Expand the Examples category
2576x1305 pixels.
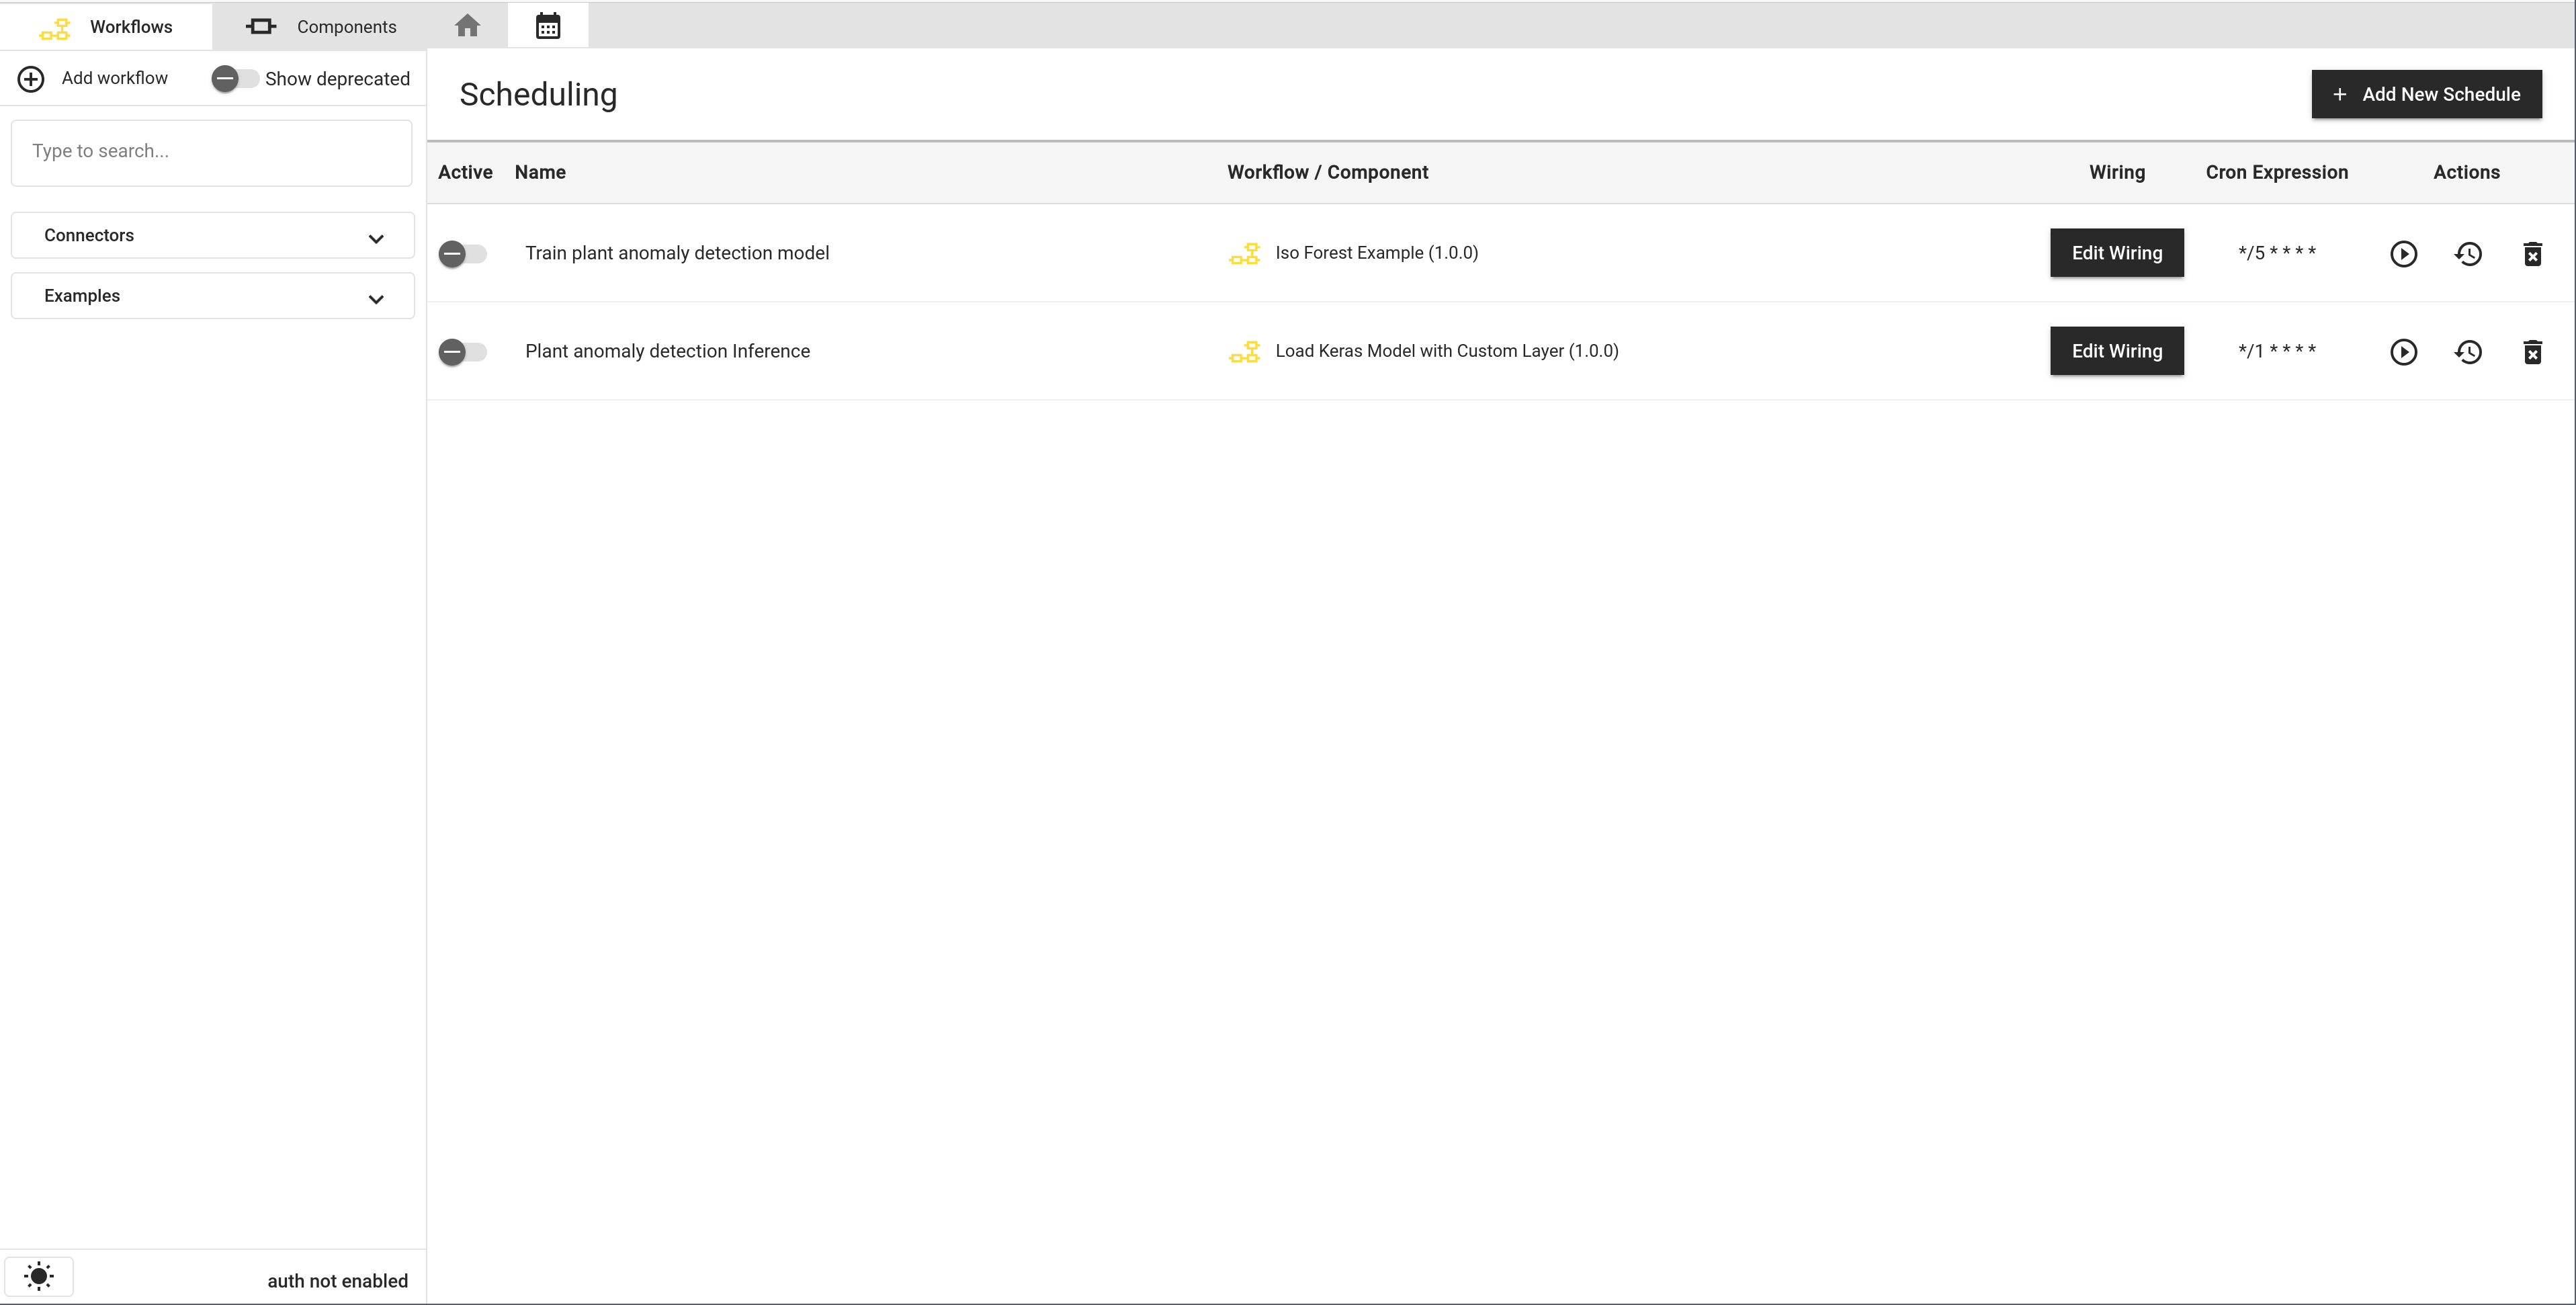pyautogui.click(x=212, y=296)
